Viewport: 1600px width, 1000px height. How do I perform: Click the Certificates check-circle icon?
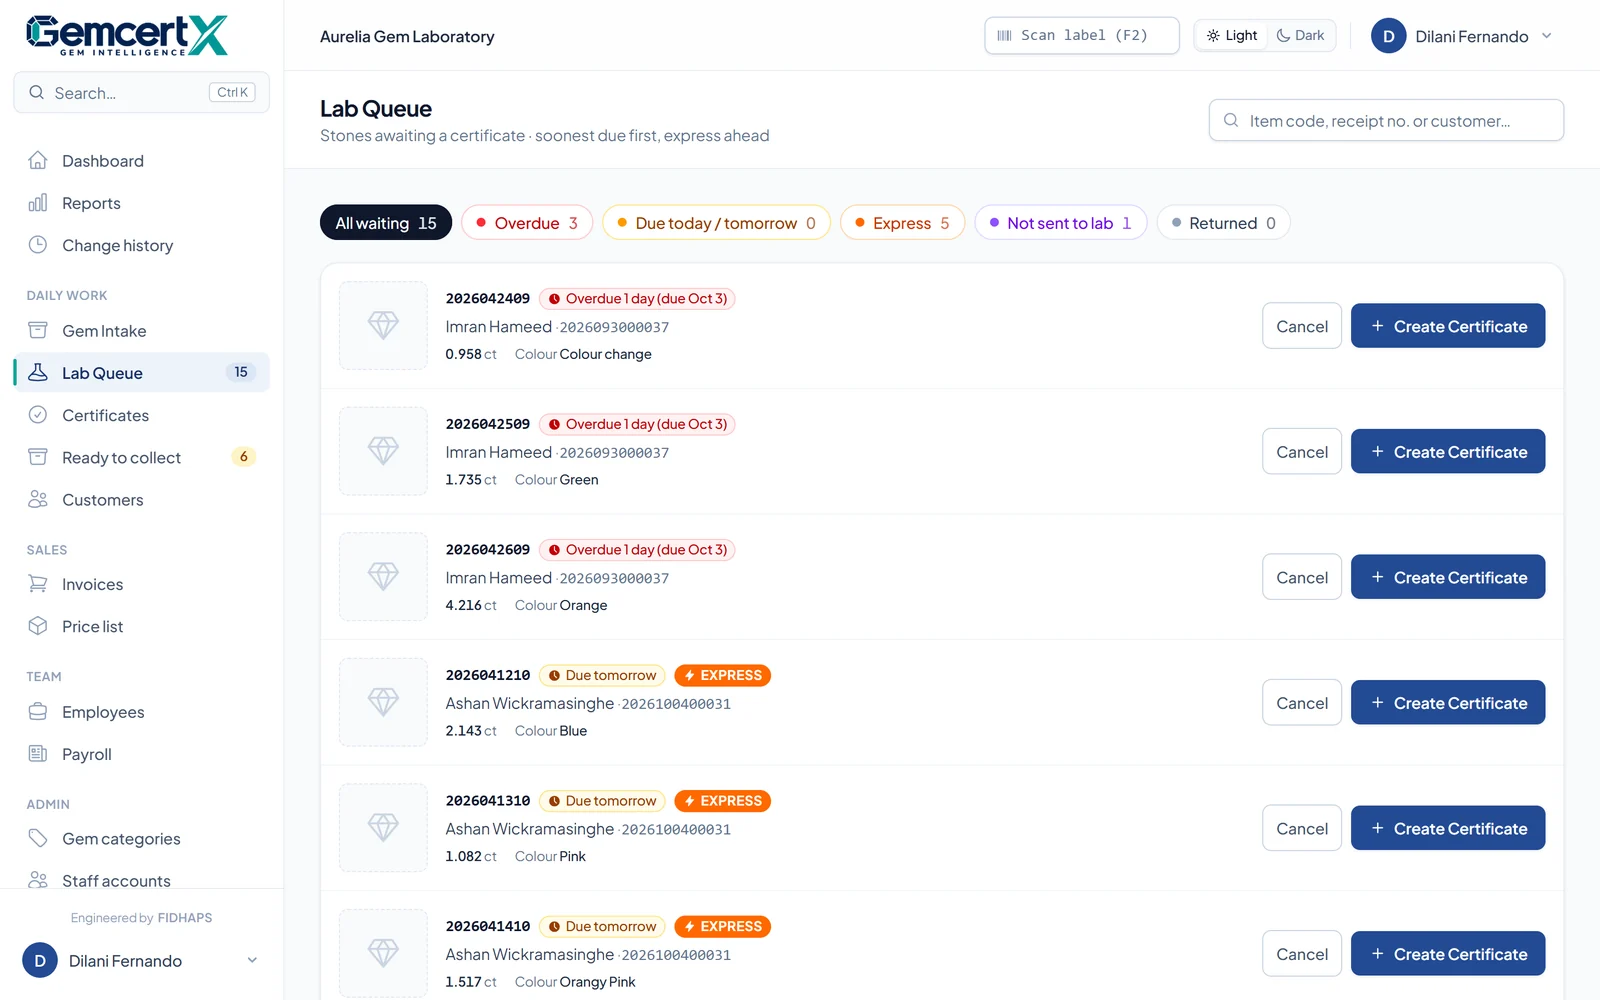click(x=38, y=414)
